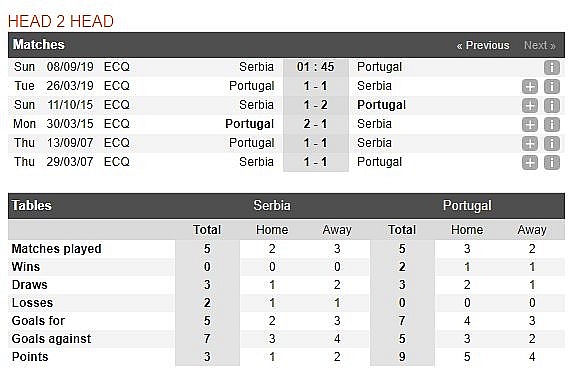Image resolution: width=581 pixels, height=378 pixels.
Task: Open info icon for 29/03/07 match
Action: 552,162
